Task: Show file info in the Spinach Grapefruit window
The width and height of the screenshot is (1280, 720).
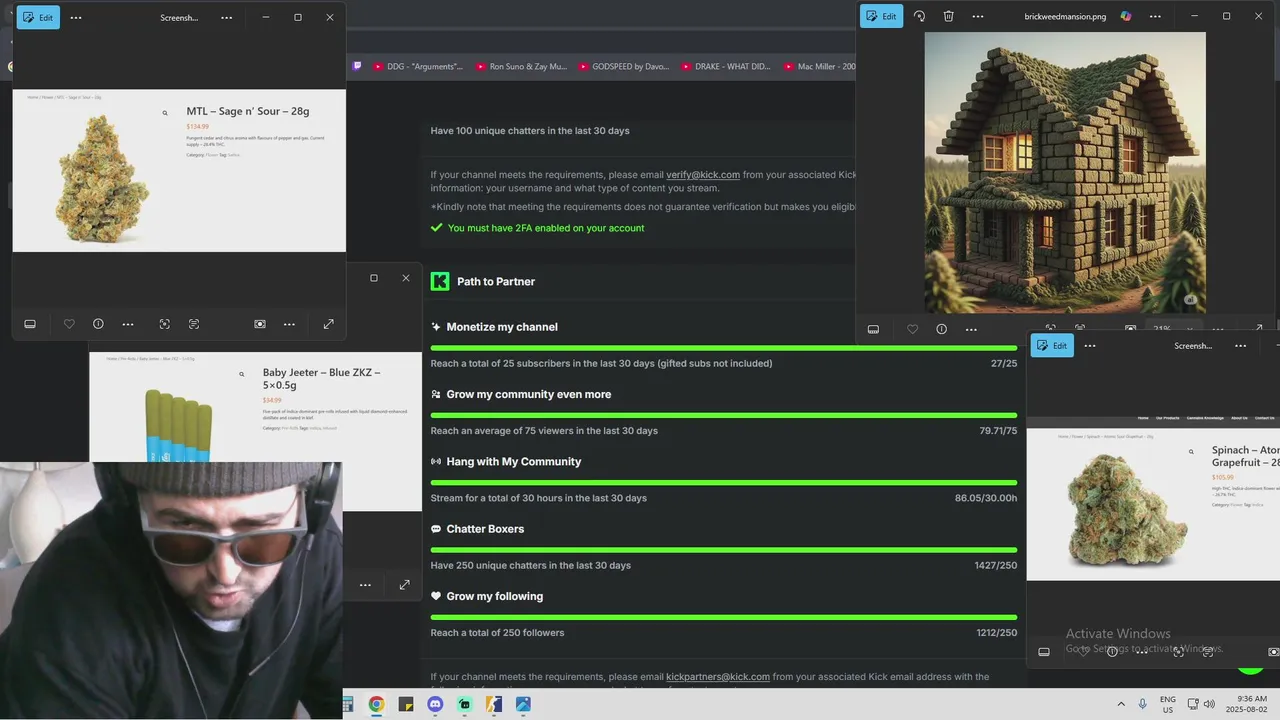Action: tap(1112, 652)
